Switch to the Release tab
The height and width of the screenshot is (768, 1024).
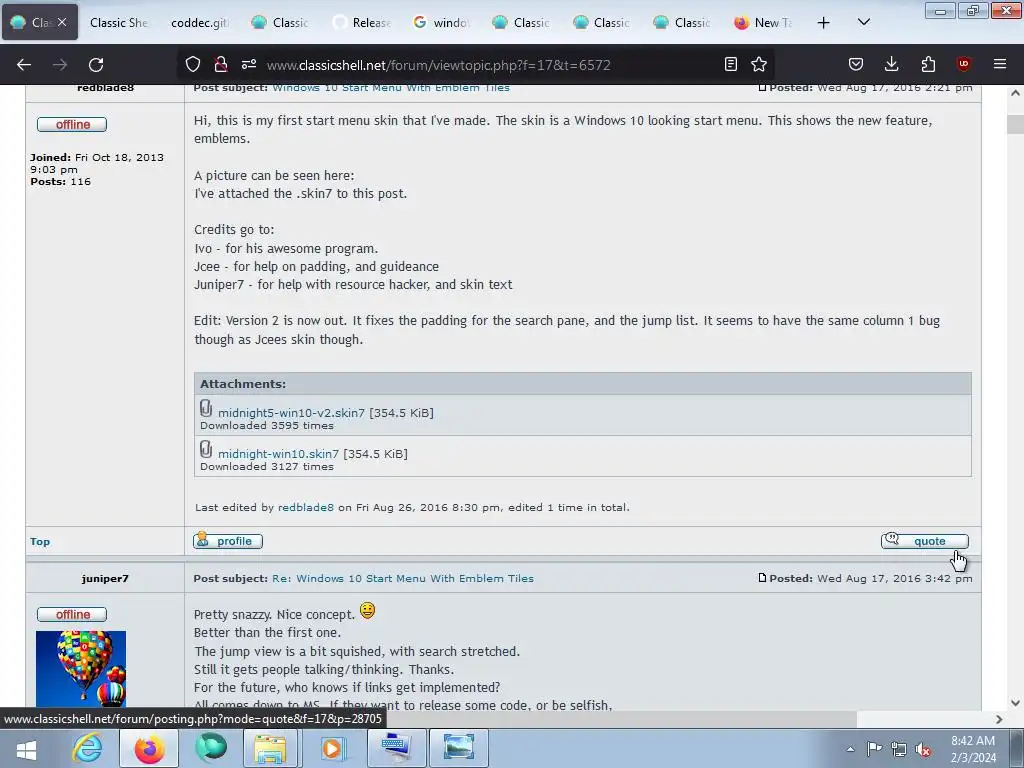[x=361, y=22]
